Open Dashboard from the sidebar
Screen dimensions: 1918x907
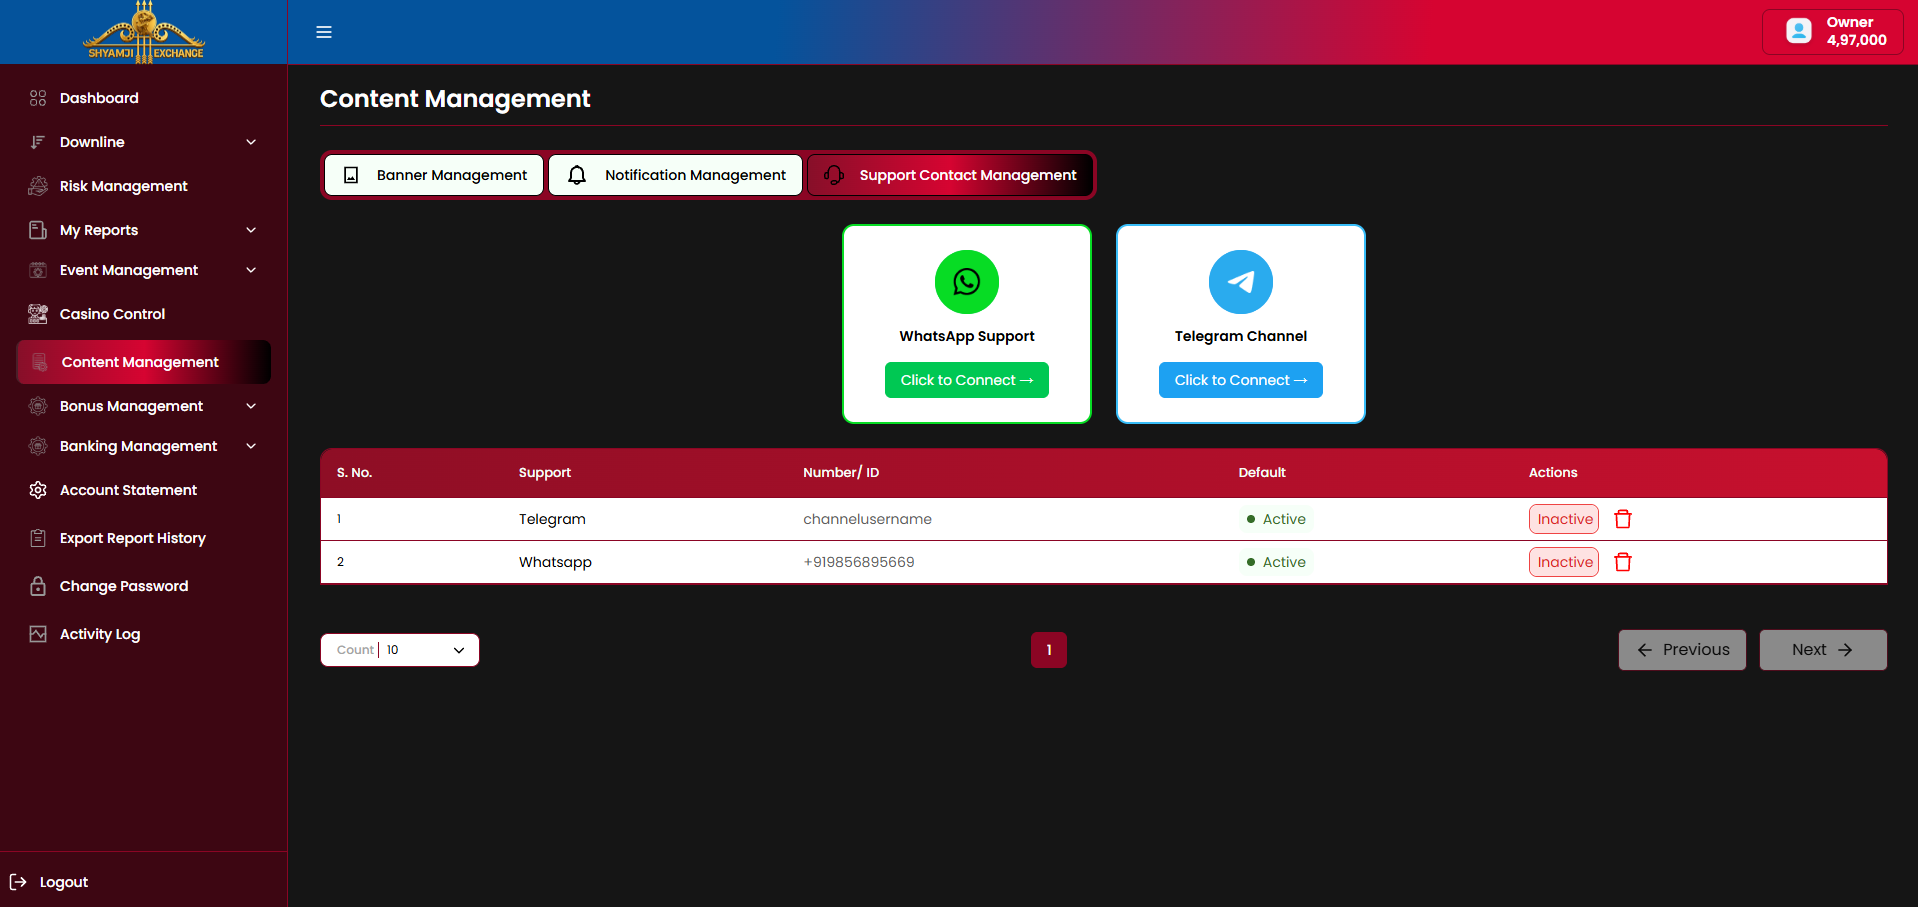coord(99,98)
